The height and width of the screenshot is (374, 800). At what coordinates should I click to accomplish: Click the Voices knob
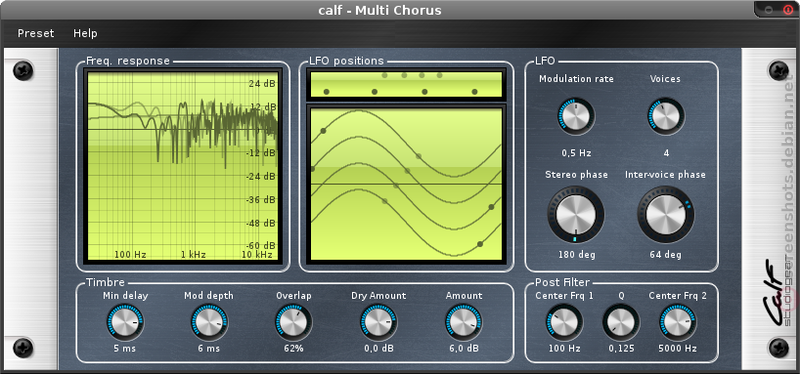pos(666,116)
